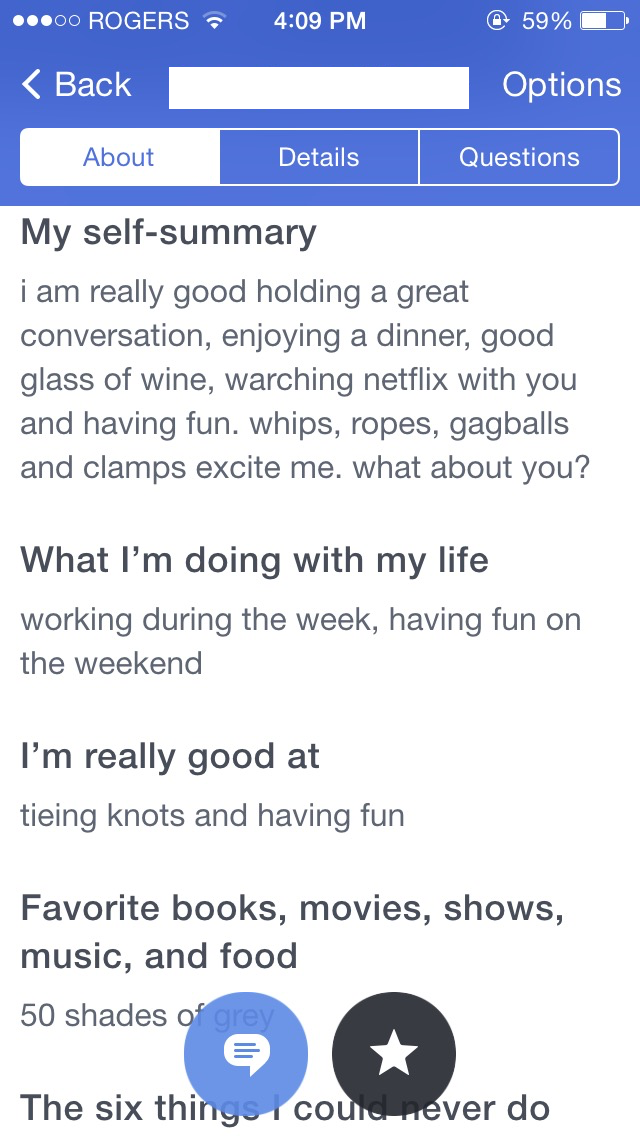Tap the ROGERS carrier label

(138, 21)
